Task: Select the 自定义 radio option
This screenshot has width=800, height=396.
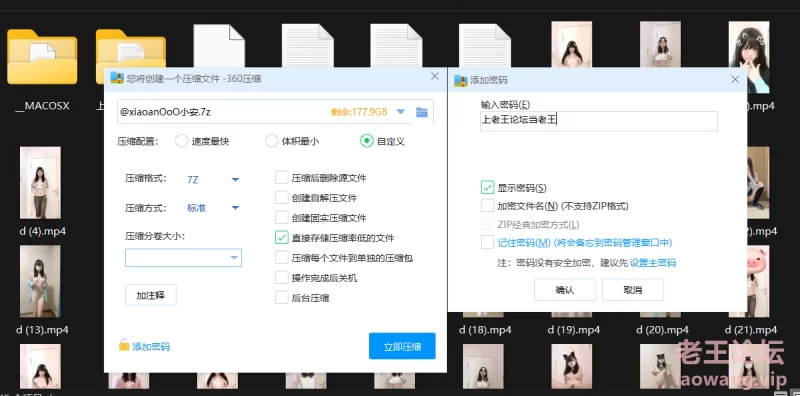Action: [366, 141]
